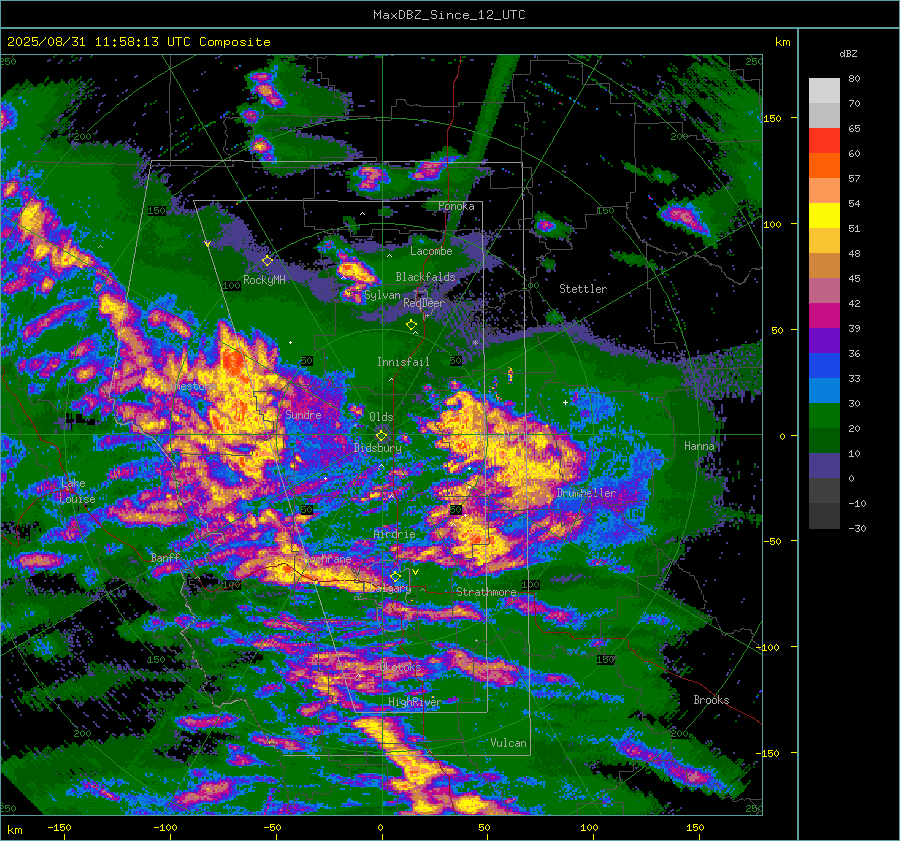The image size is (900, 841).
Task: Pick the slate 10-0 dBZ legend swatch
Action: pyautogui.click(x=824, y=466)
